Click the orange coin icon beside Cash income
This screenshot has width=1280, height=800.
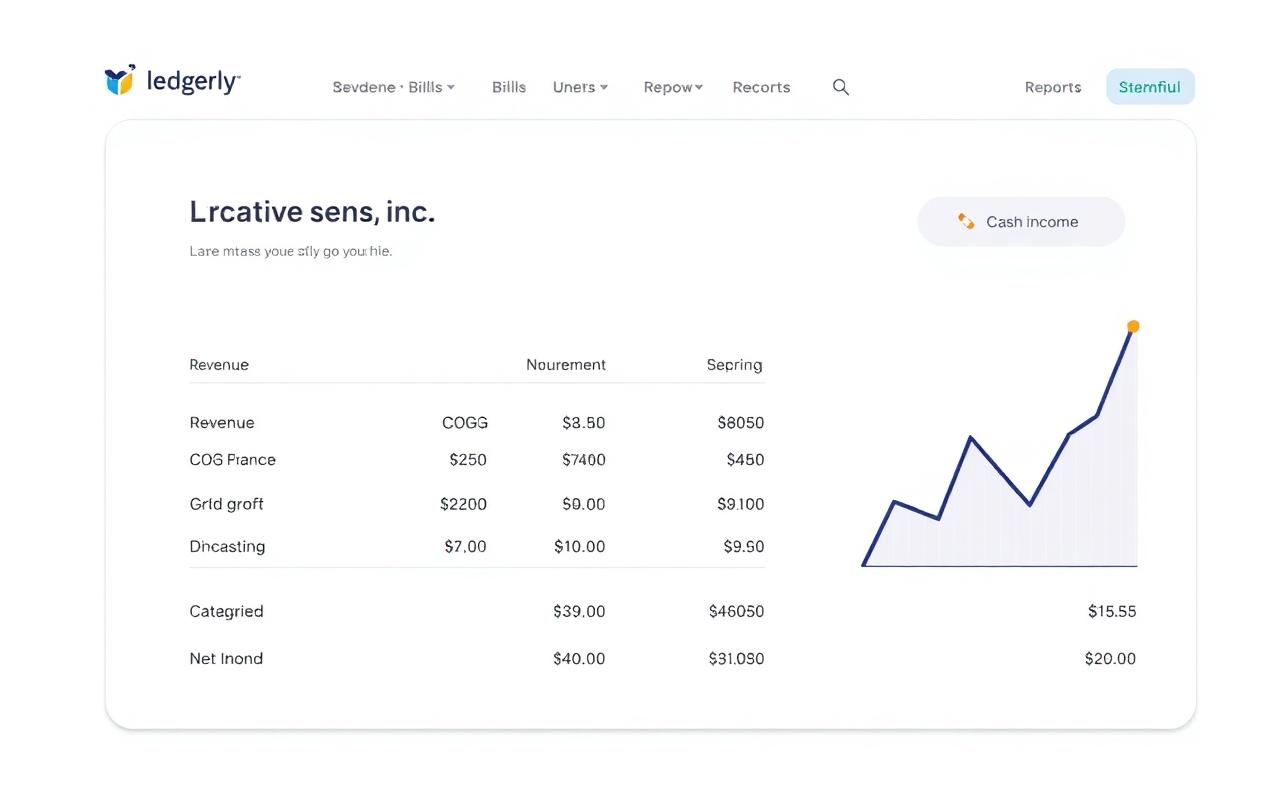coord(966,222)
